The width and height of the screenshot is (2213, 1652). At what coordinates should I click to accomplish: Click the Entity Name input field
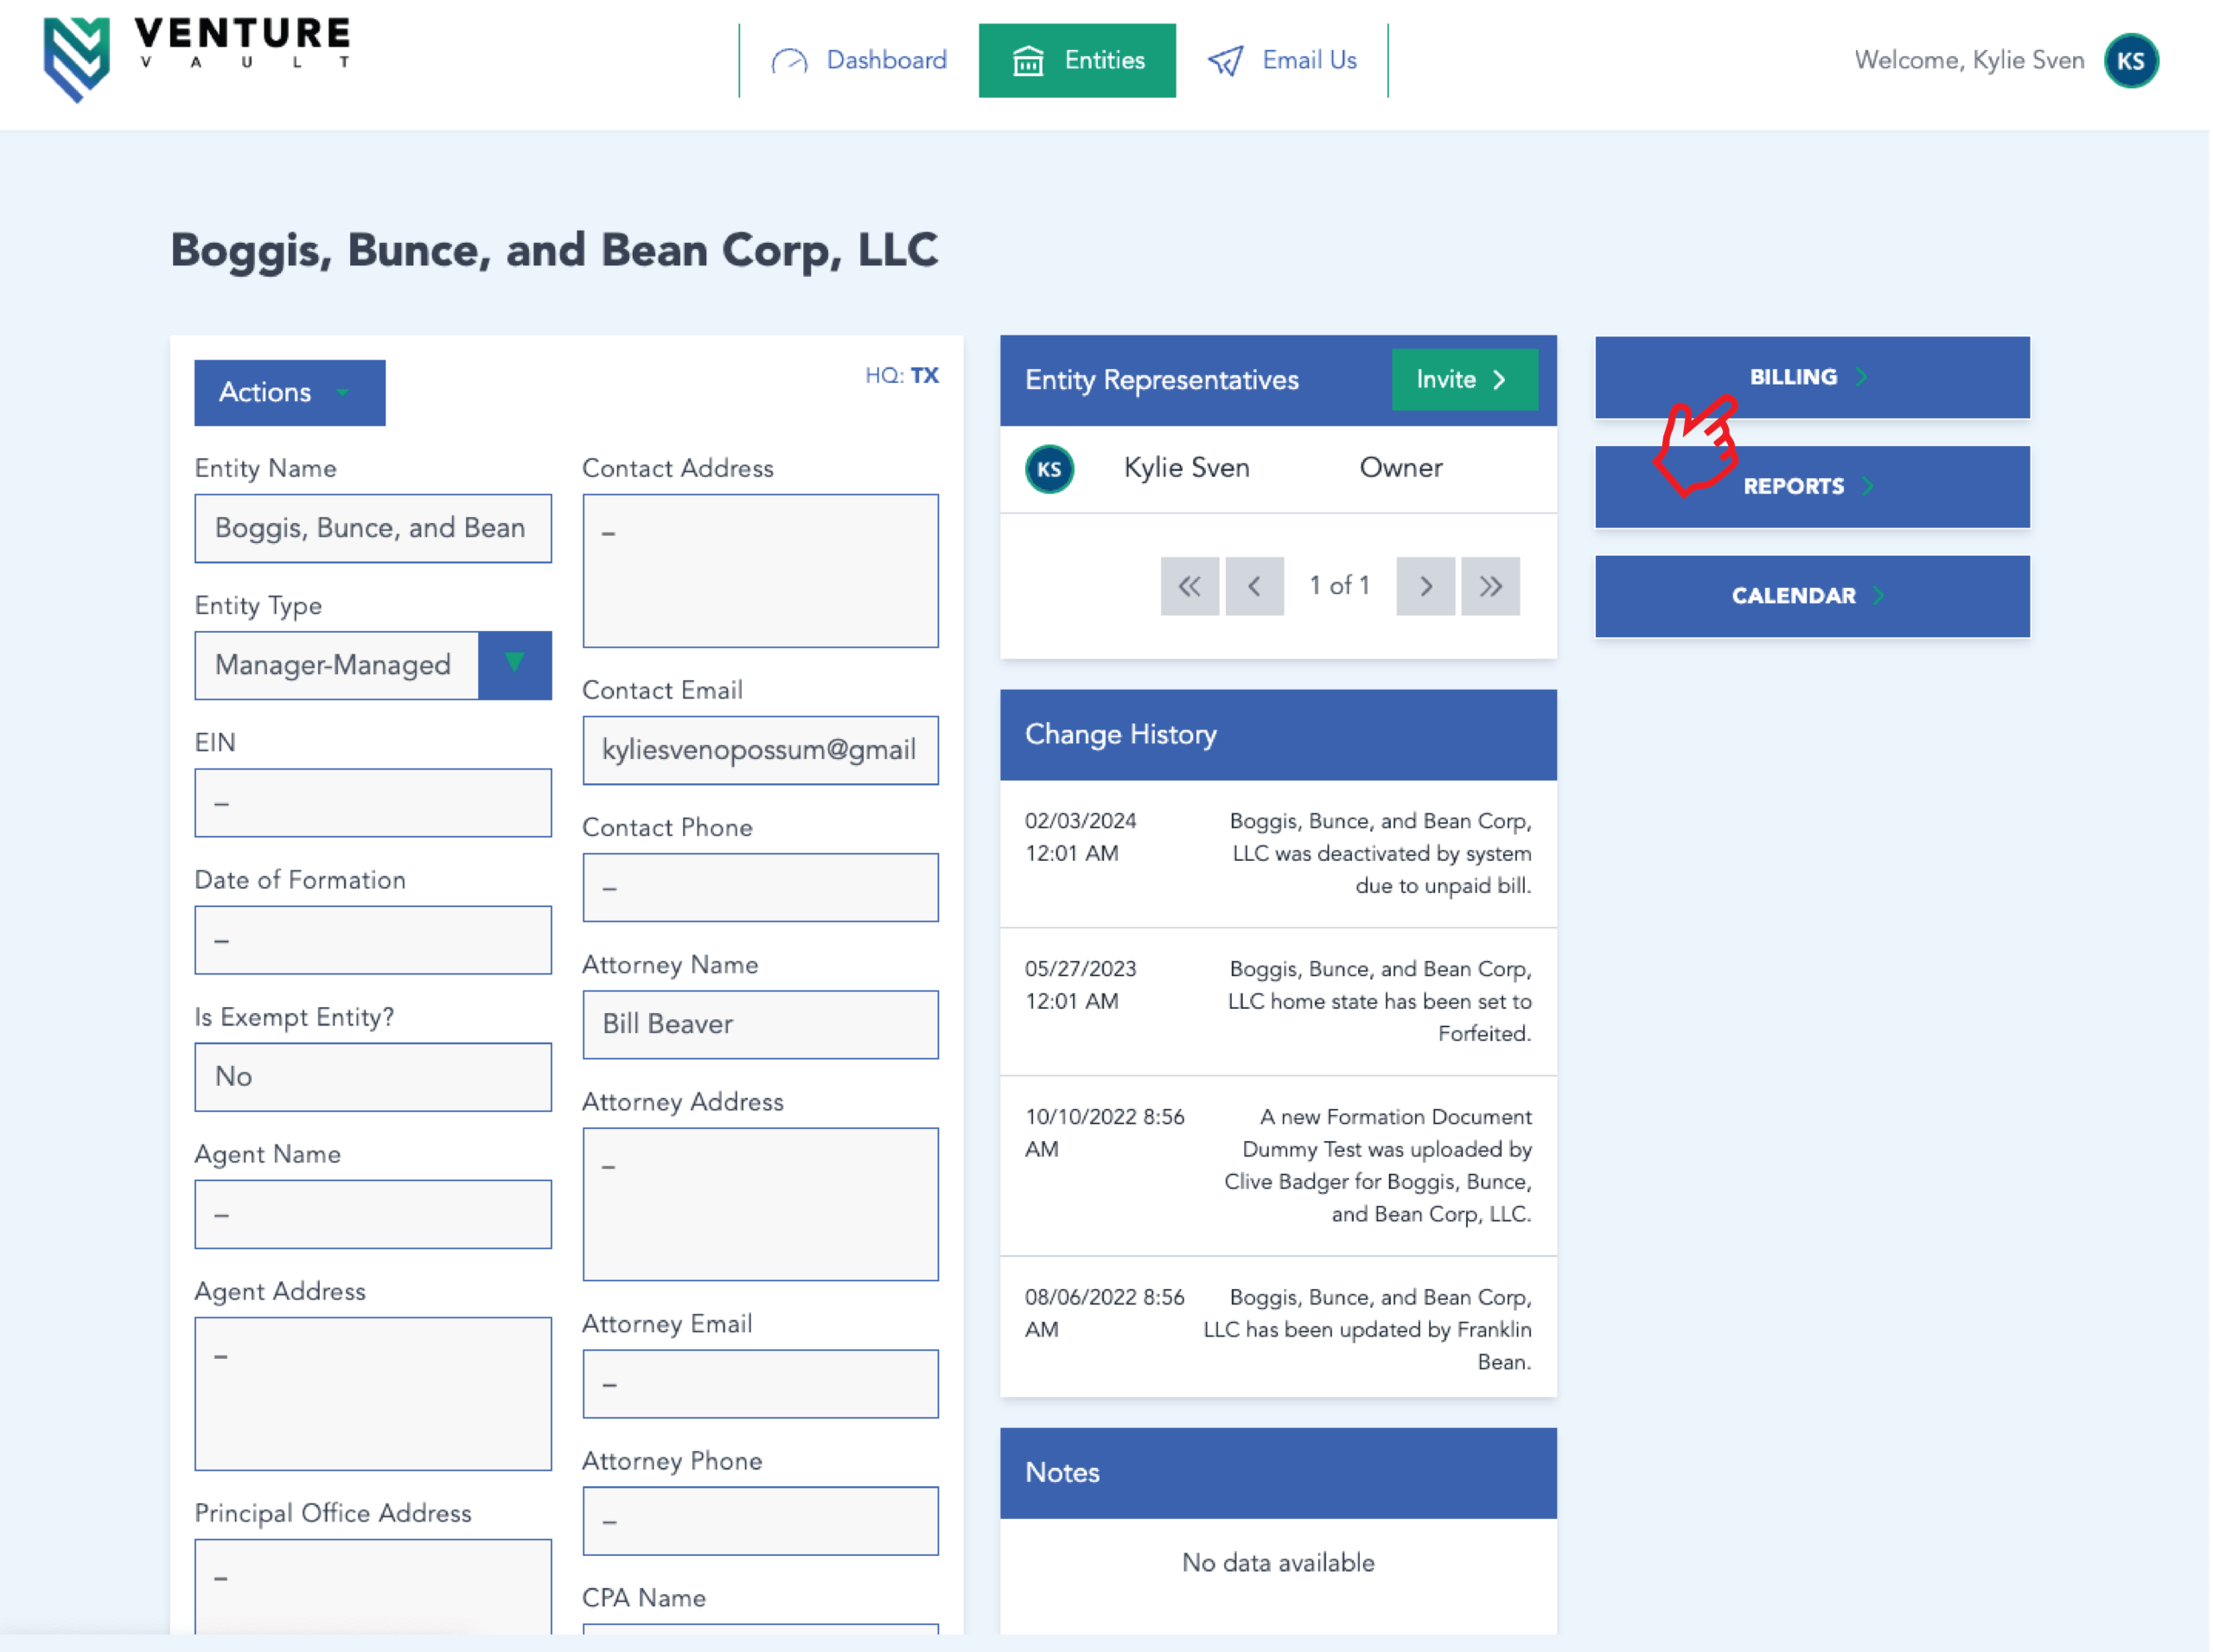coord(372,528)
